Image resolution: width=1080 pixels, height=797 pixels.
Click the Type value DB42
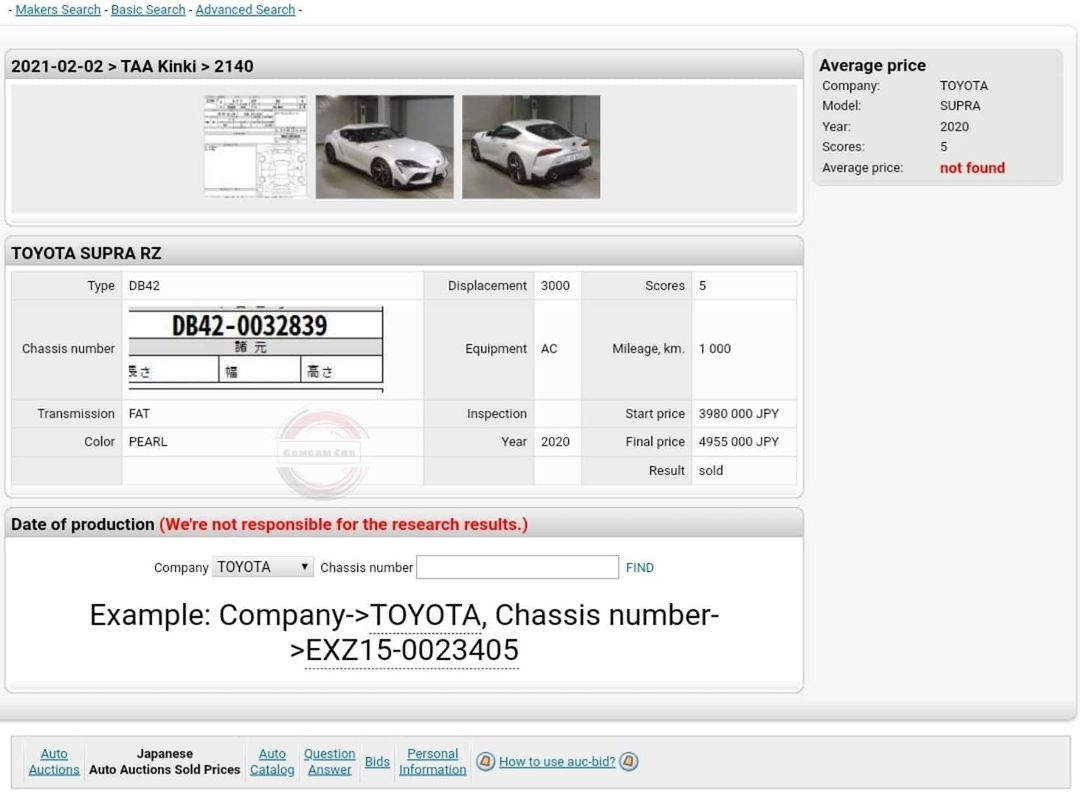tap(144, 285)
